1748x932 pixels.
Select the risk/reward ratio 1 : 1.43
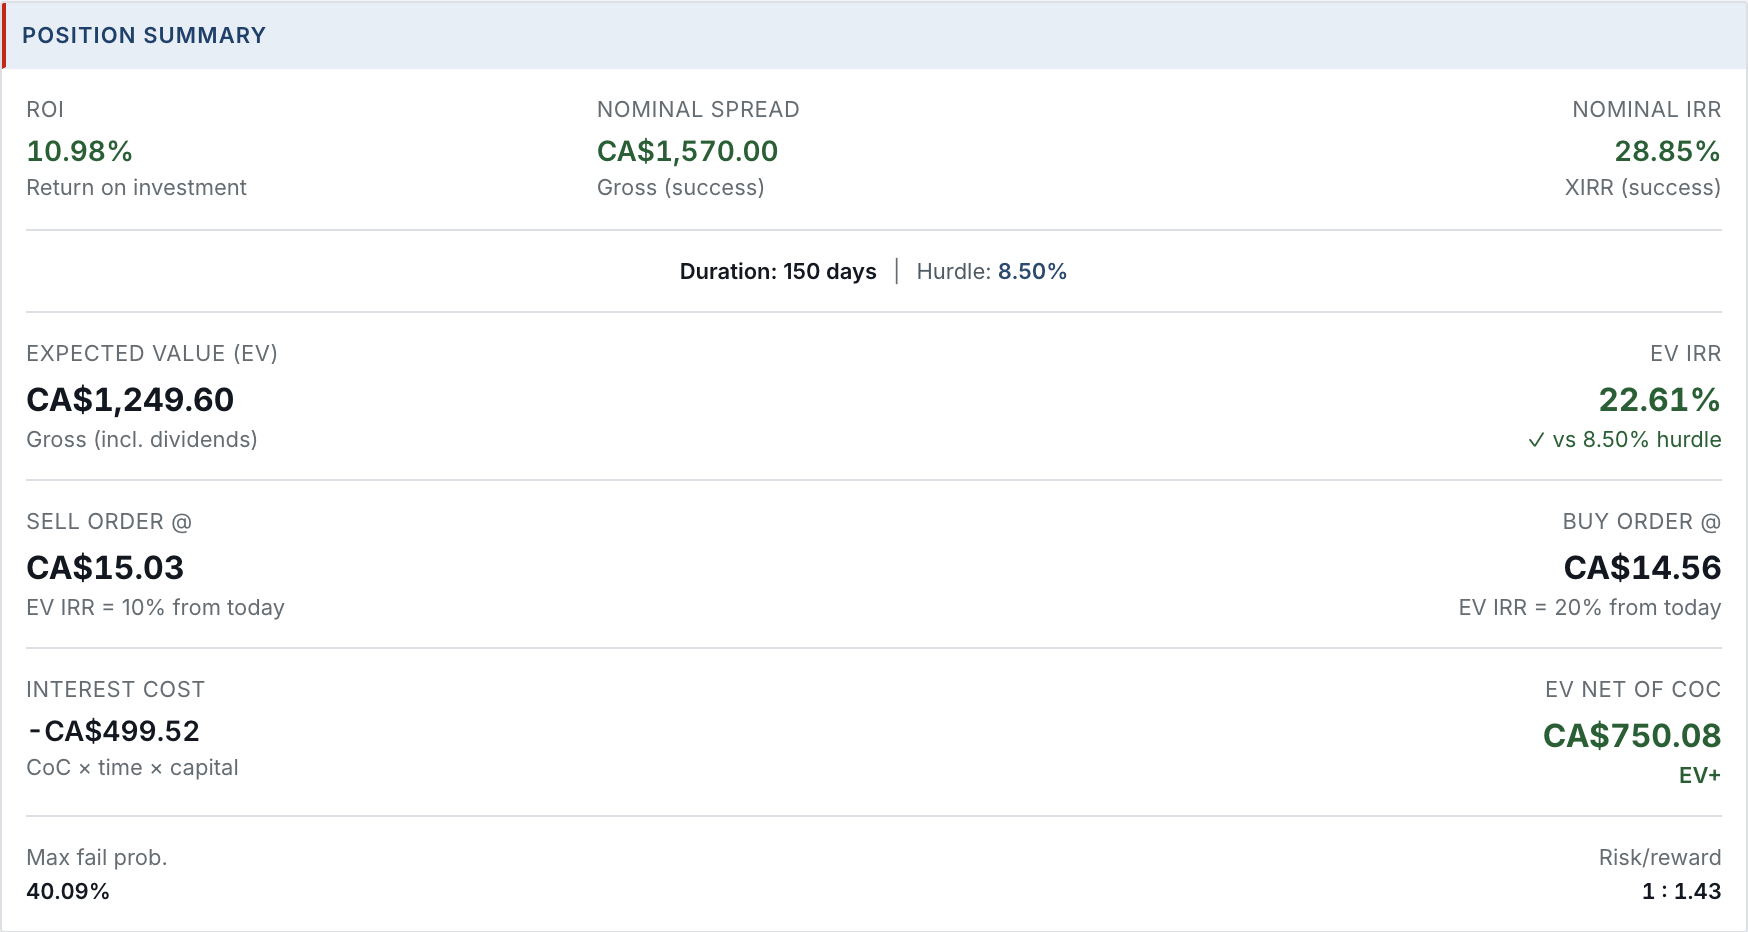click(1681, 892)
